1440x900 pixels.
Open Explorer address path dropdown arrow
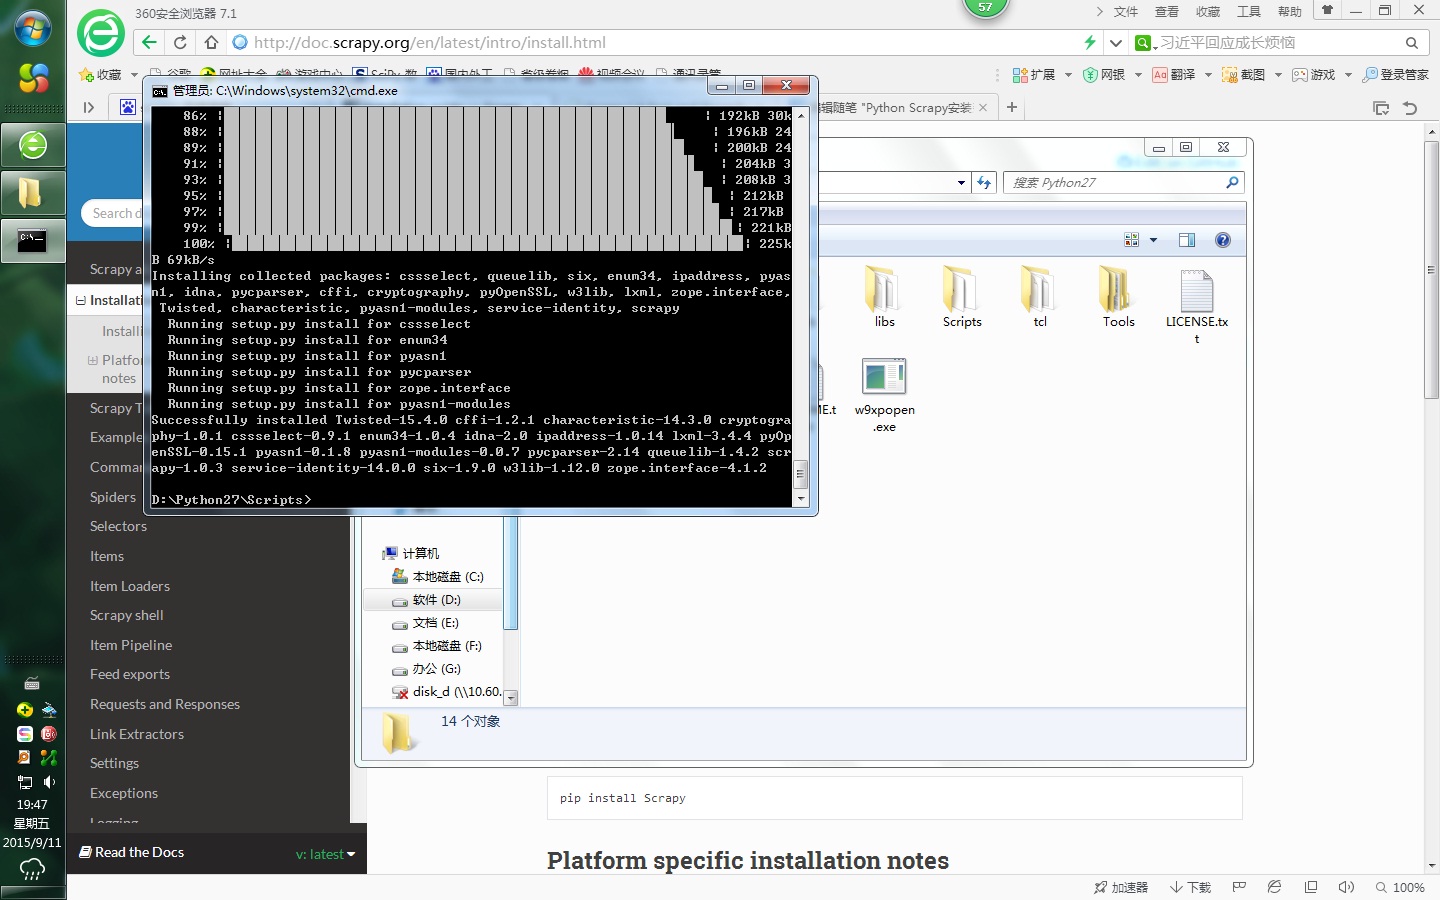pos(961,183)
